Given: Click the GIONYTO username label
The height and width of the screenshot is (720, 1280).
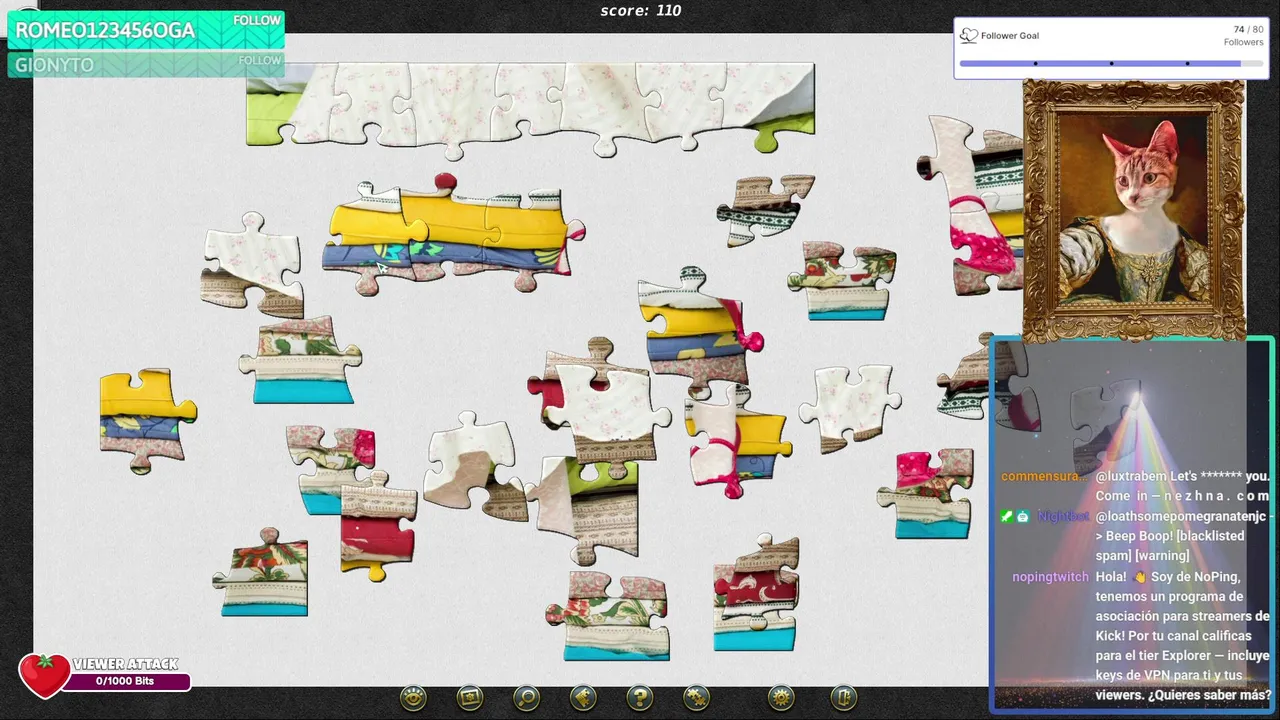Looking at the screenshot, I should 55,65.
